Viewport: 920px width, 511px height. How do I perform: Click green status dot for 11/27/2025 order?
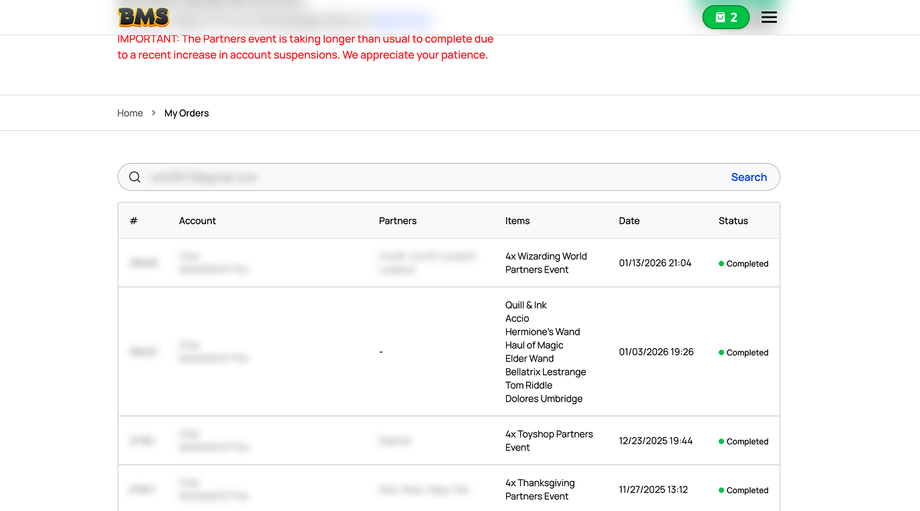(x=722, y=490)
